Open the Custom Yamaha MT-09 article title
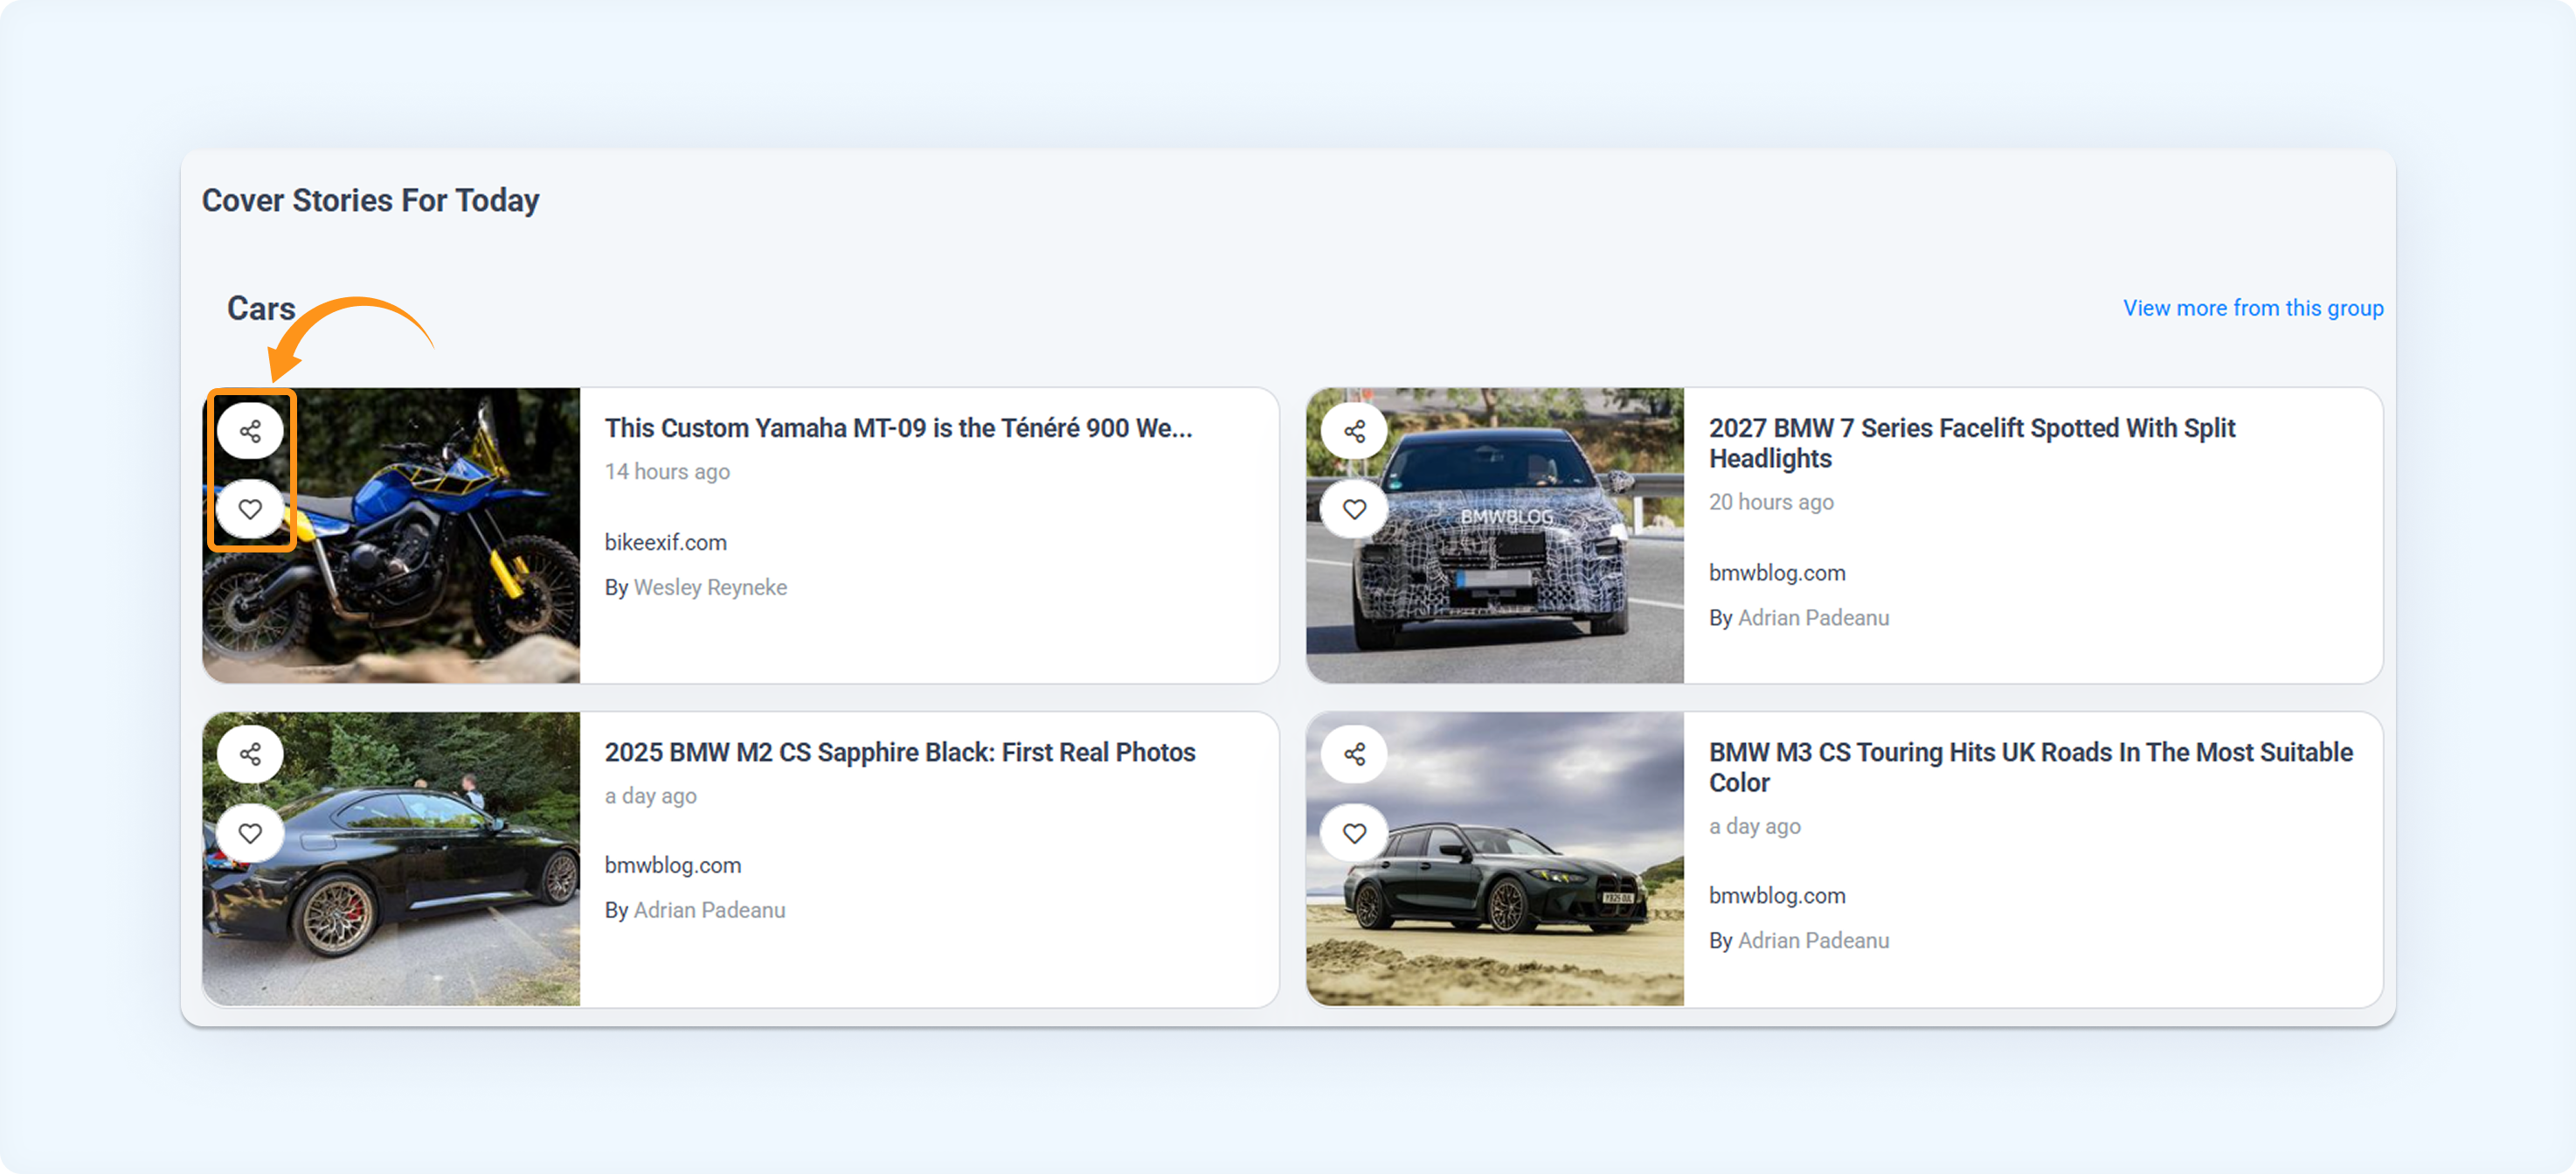The height and width of the screenshot is (1174, 2576). point(898,428)
